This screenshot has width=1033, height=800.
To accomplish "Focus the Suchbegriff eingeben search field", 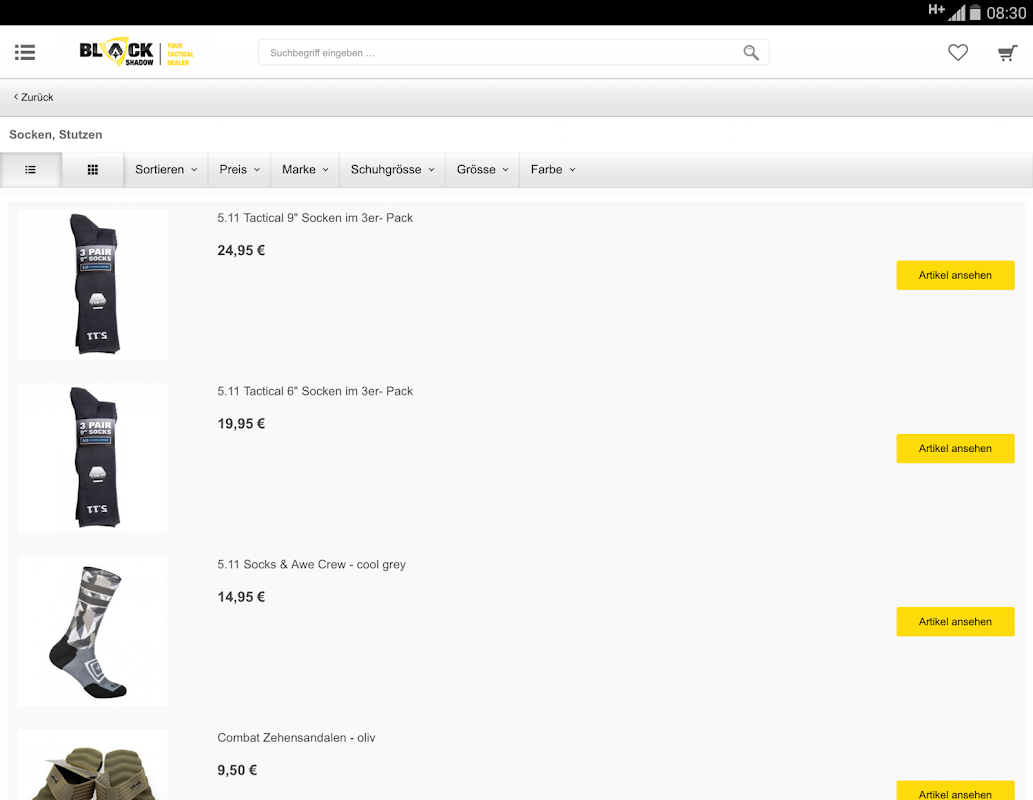I will coord(513,53).
